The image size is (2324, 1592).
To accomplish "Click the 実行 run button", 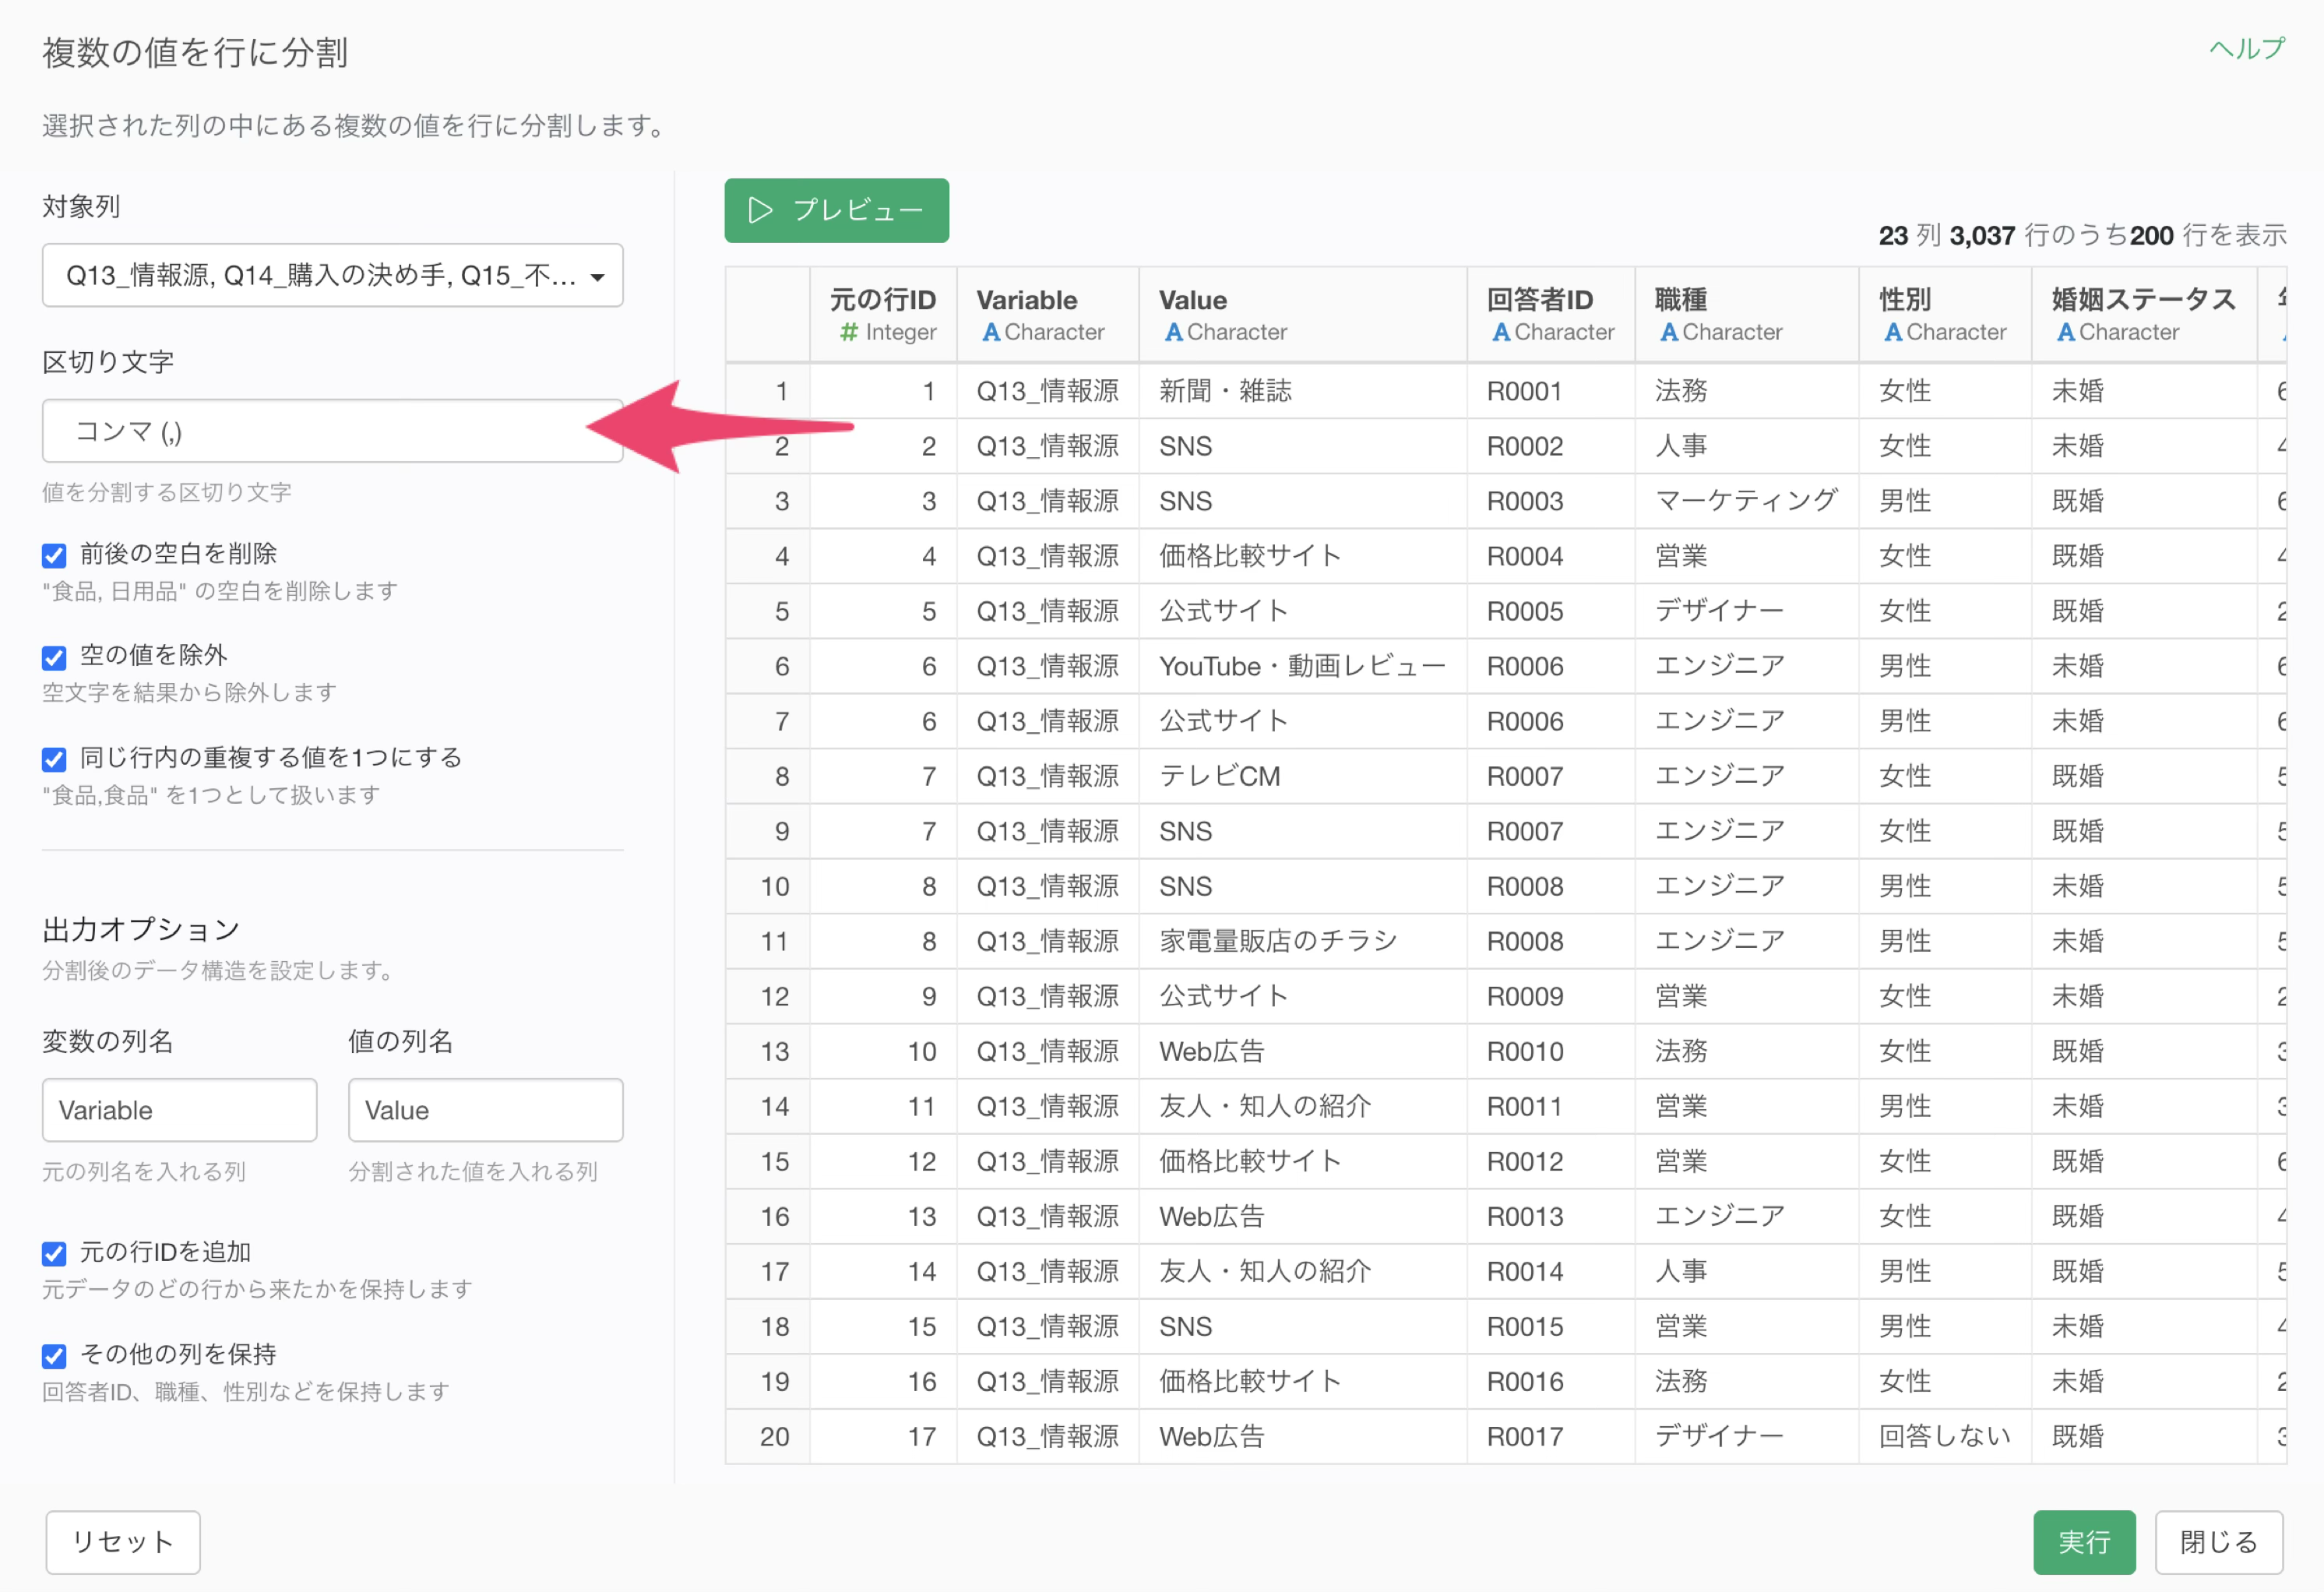I will (2084, 1542).
